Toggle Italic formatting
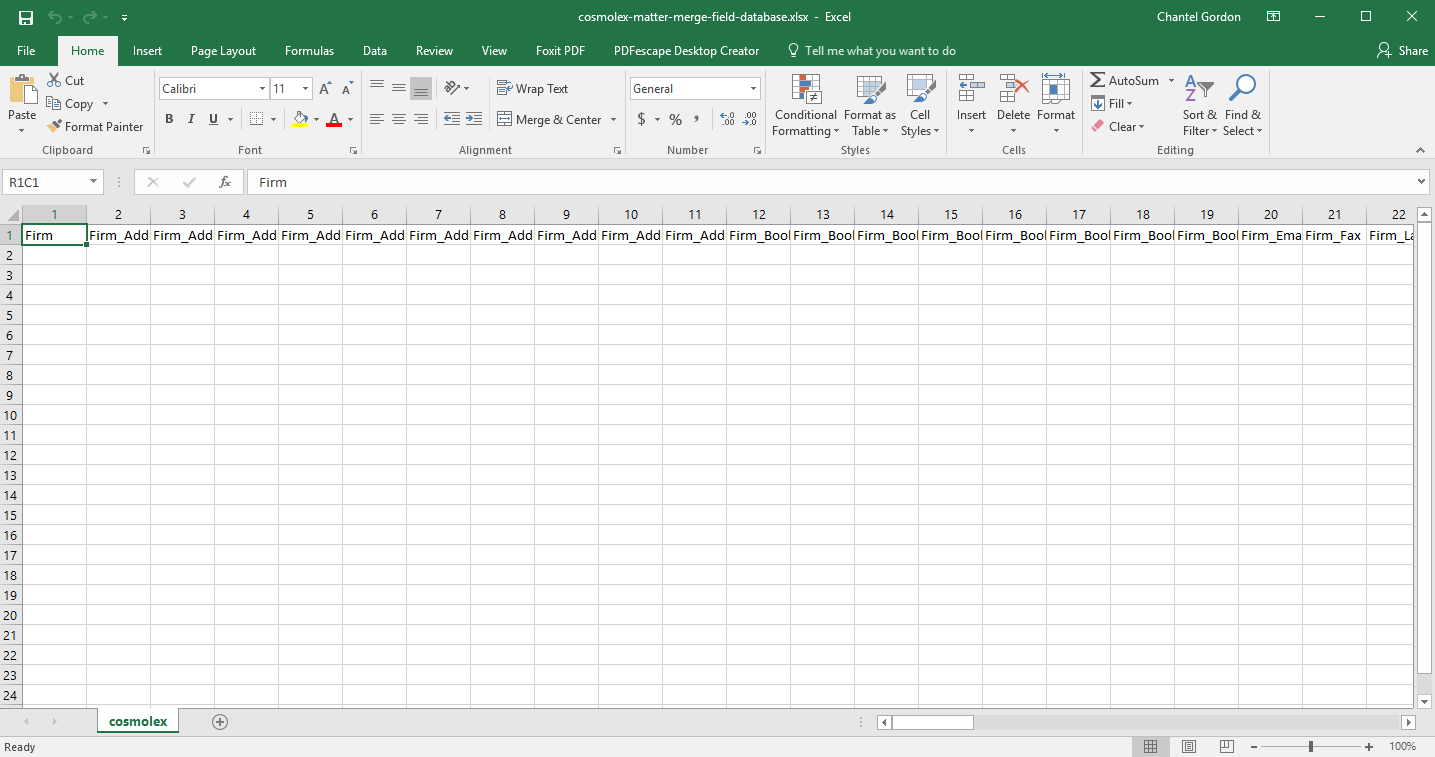1435x757 pixels. click(191, 119)
